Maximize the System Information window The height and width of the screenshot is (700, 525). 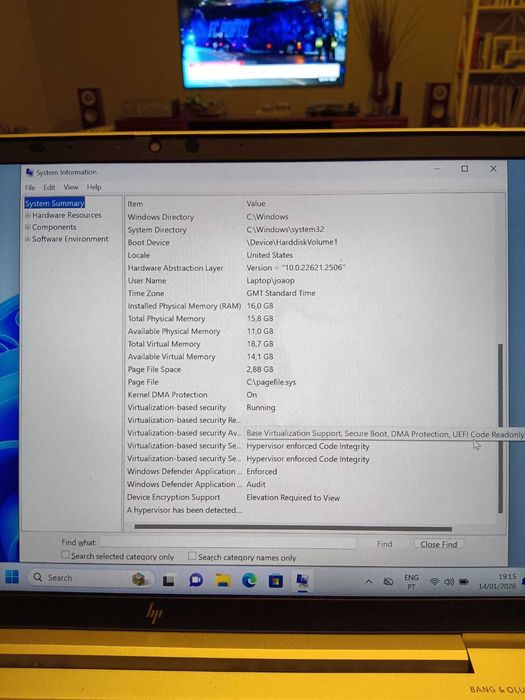465,169
